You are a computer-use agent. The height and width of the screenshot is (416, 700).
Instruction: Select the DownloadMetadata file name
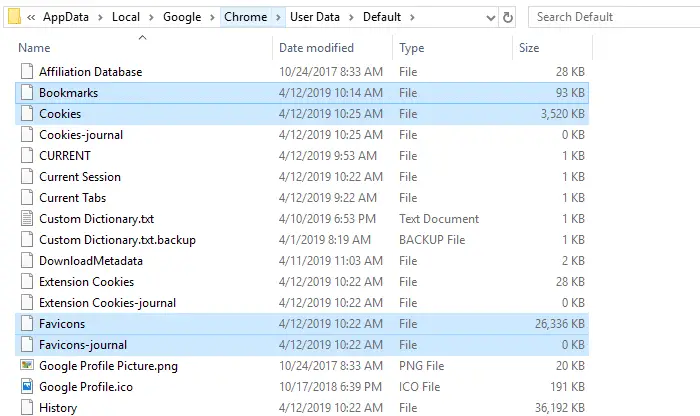click(x=91, y=261)
